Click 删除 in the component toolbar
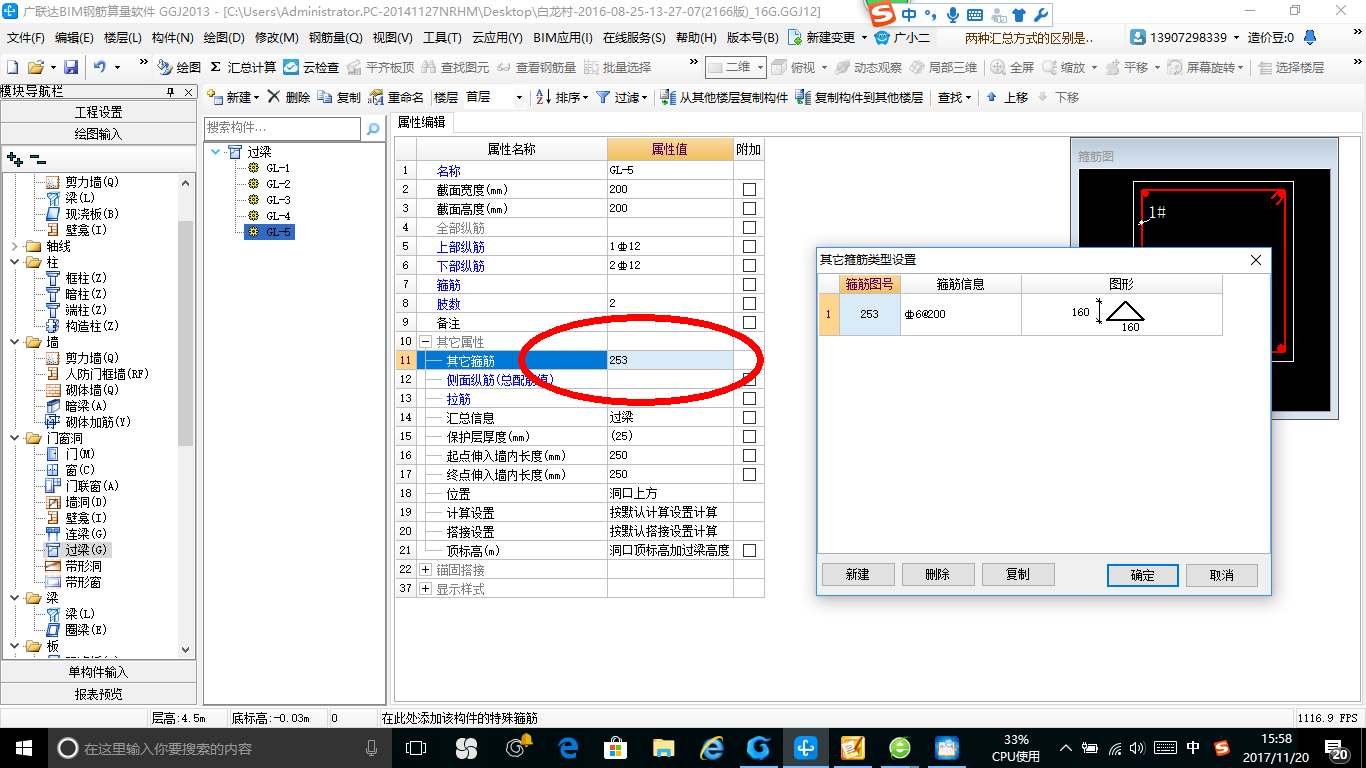 click(x=289, y=97)
